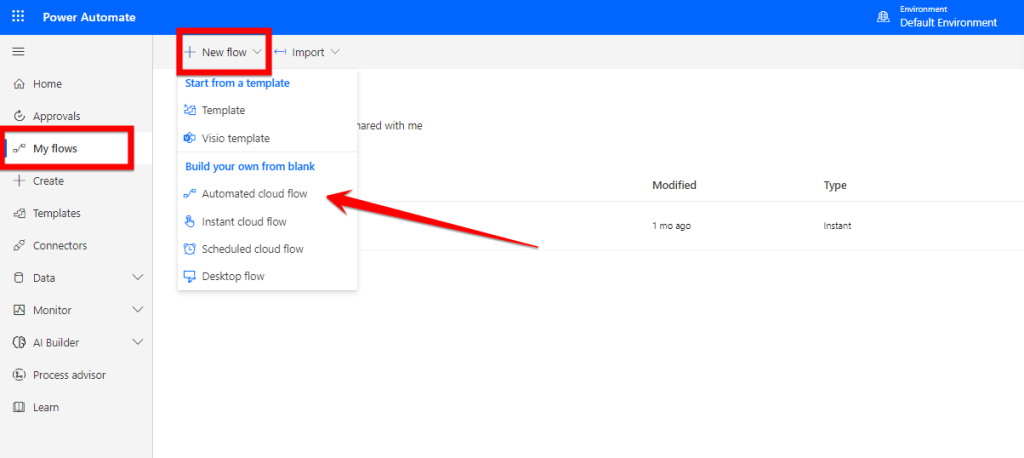Collapse the New flow dropdown chevron
Viewport: 1024px width, 458px height.
(257, 52)
